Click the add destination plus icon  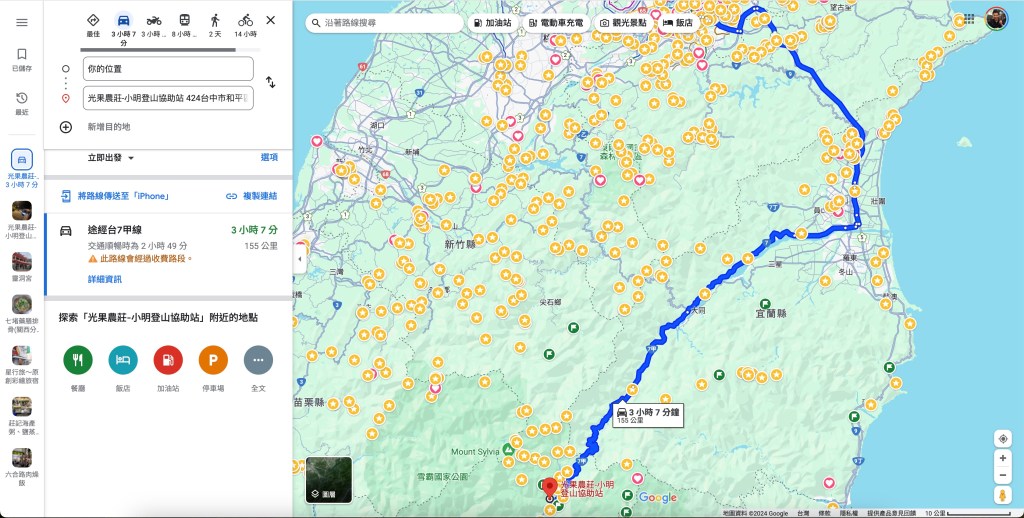pyautogui.click(x=66, y=127)
